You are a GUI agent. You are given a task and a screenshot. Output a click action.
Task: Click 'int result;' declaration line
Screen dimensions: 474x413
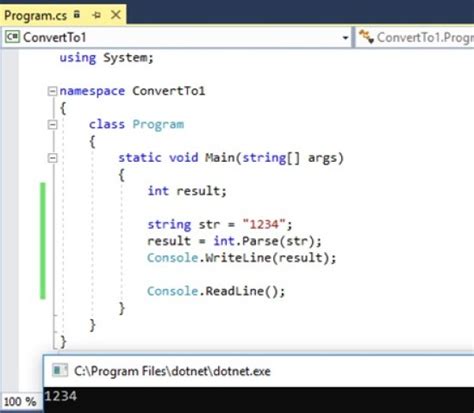[187, 191]
